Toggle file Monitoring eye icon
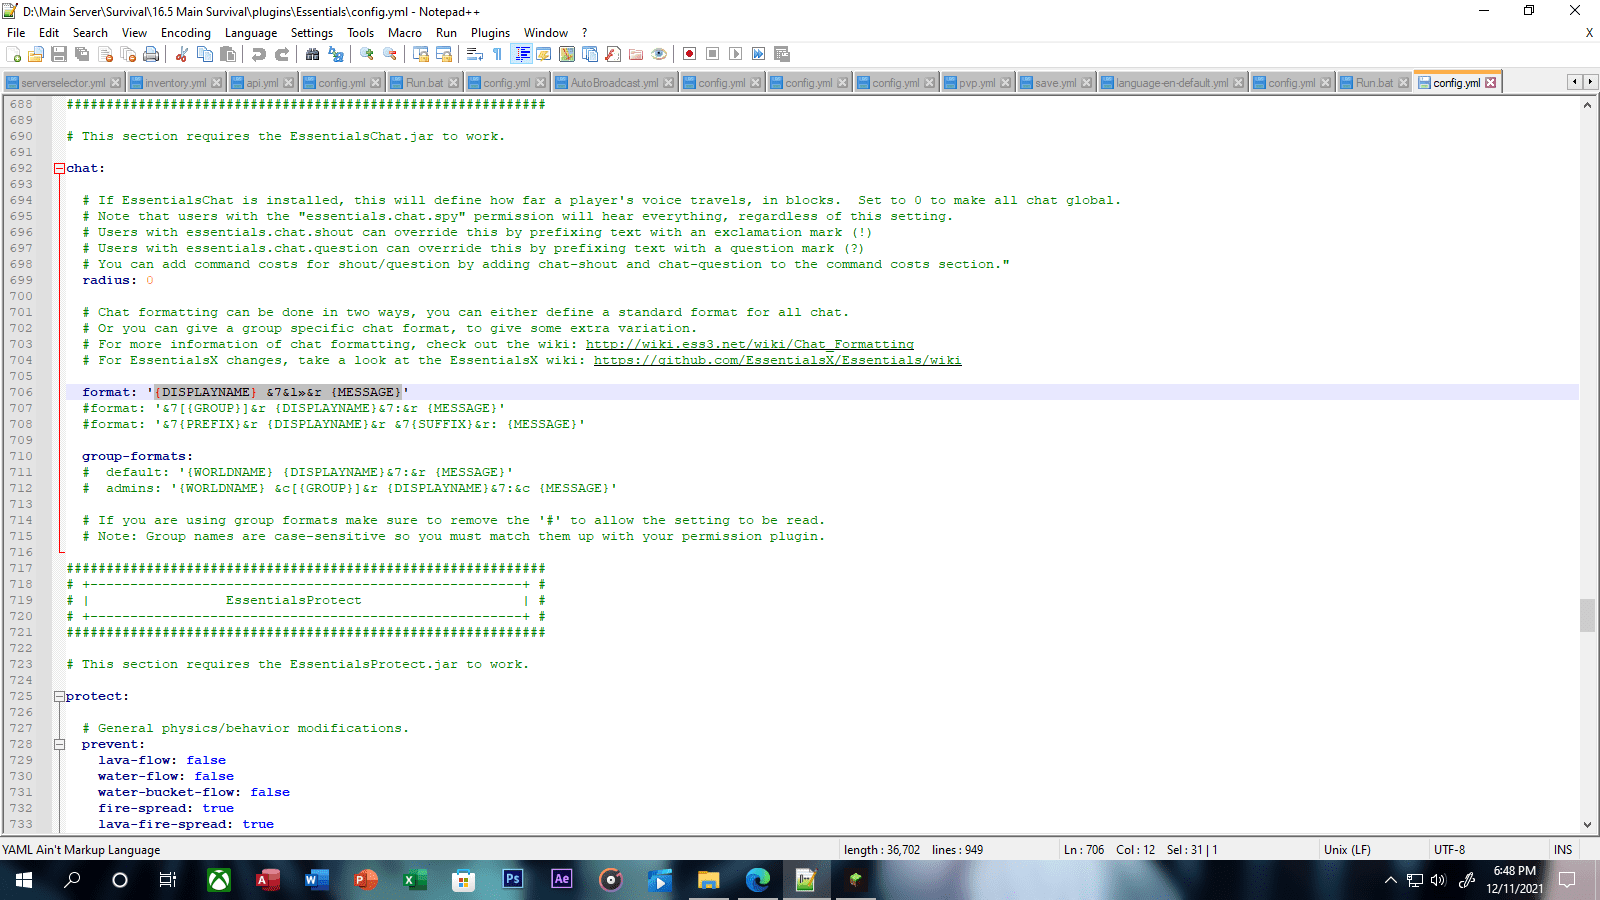The width and height of the screenshot is (1600, 900). [x=659, y=54]
